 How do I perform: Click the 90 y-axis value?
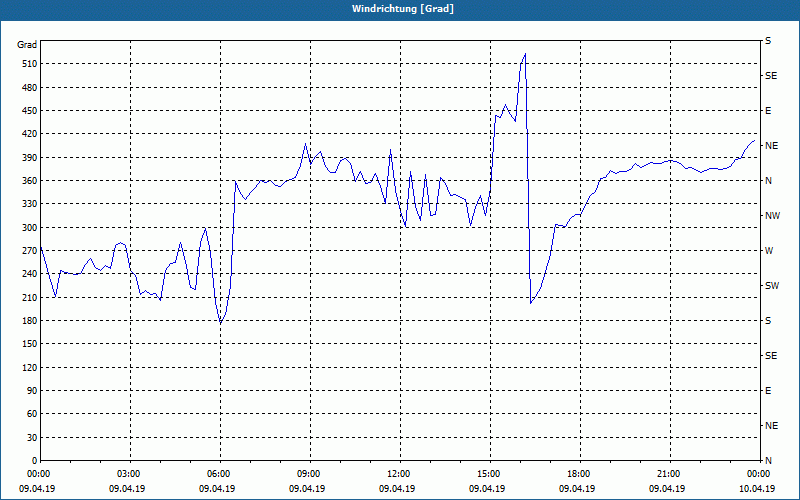(x=32, y=391)
